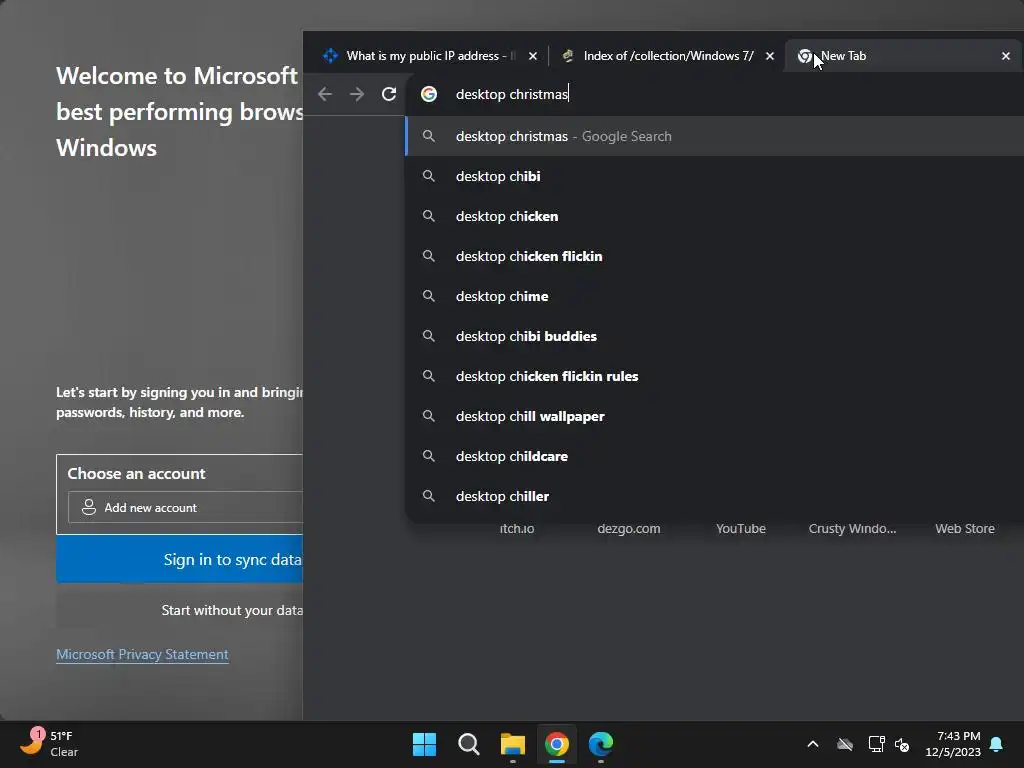Click the muted volume tray icon

[902, 744]
